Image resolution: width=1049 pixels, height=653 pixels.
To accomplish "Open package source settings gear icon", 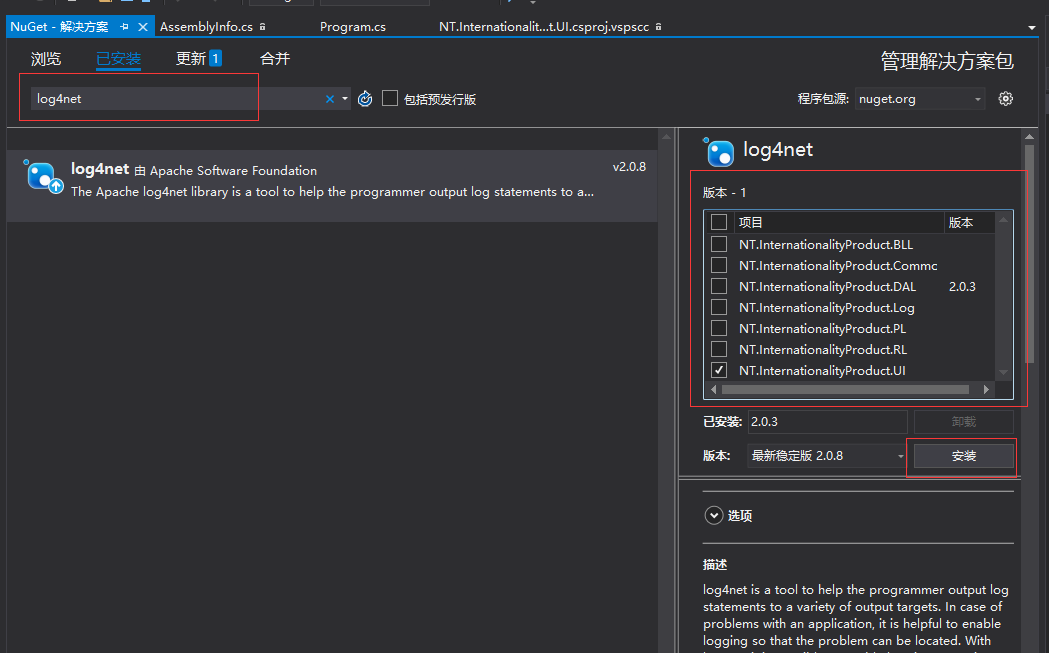I will click(1006, 98).
